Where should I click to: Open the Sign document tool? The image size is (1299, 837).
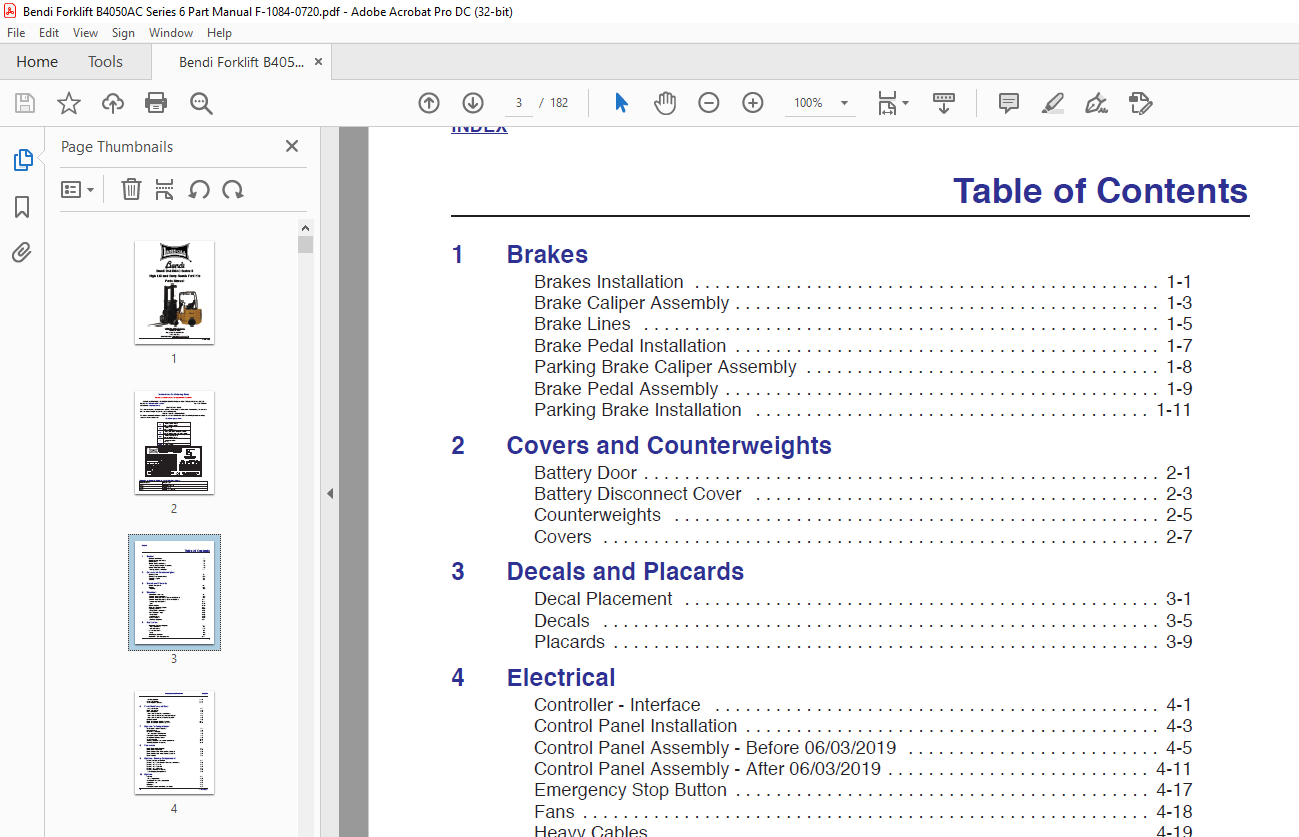[1096, 103]
